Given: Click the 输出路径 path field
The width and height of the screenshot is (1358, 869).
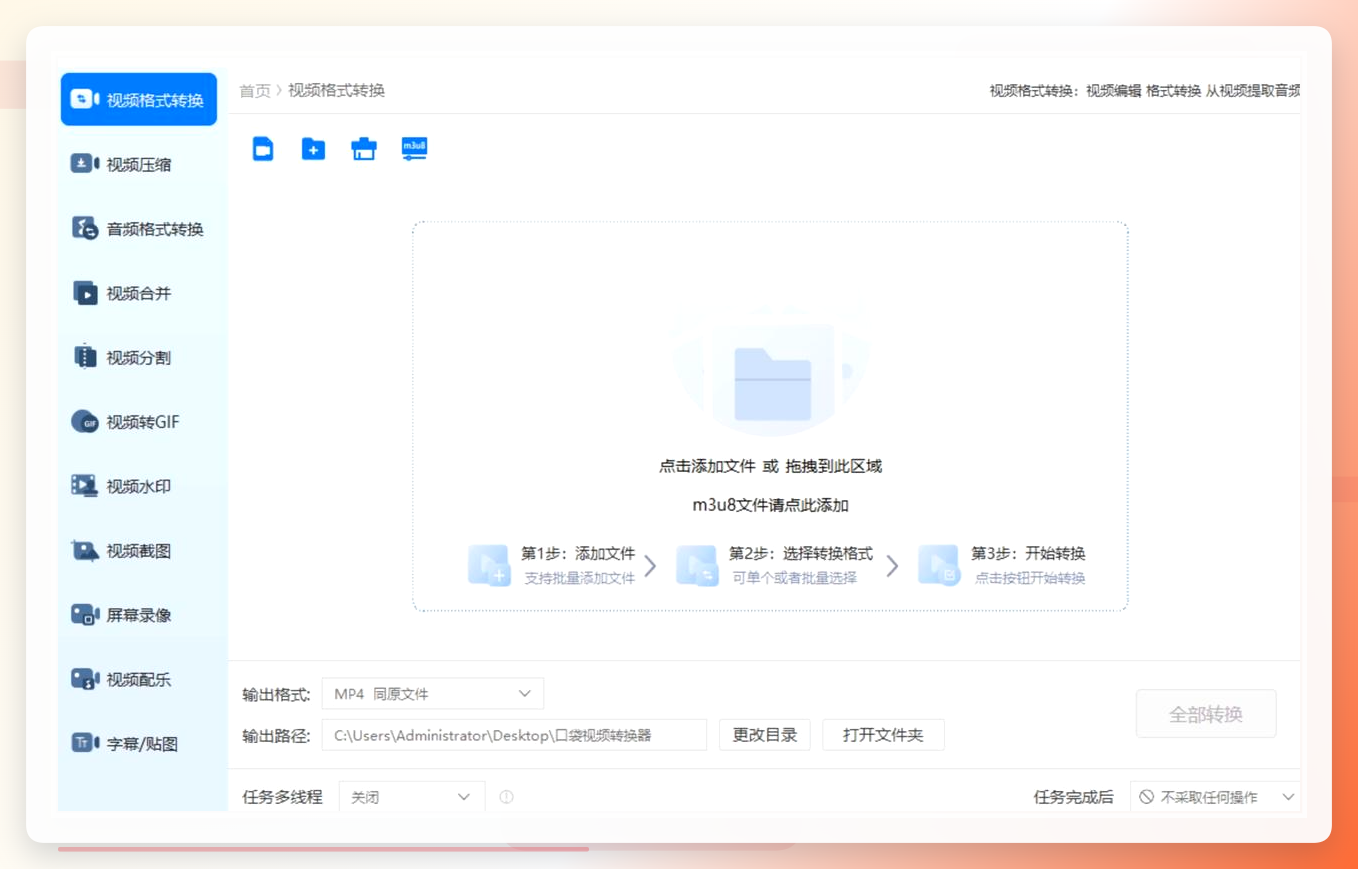Looking at the screenshot, I should (514, 735).
